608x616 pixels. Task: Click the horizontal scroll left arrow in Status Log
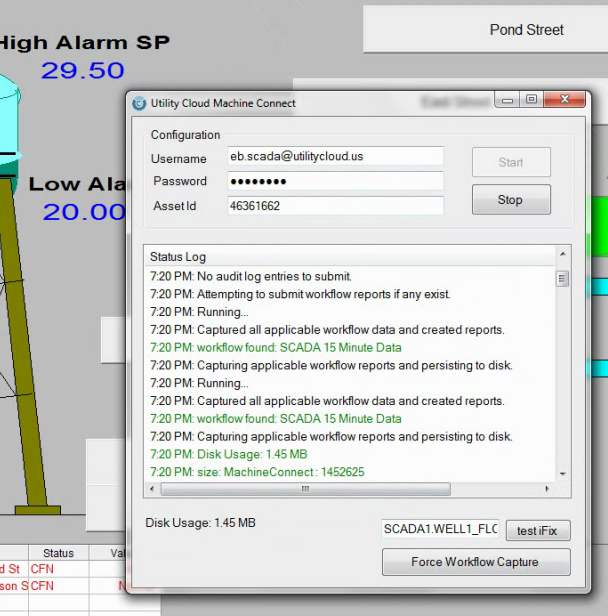coord(153,489)
